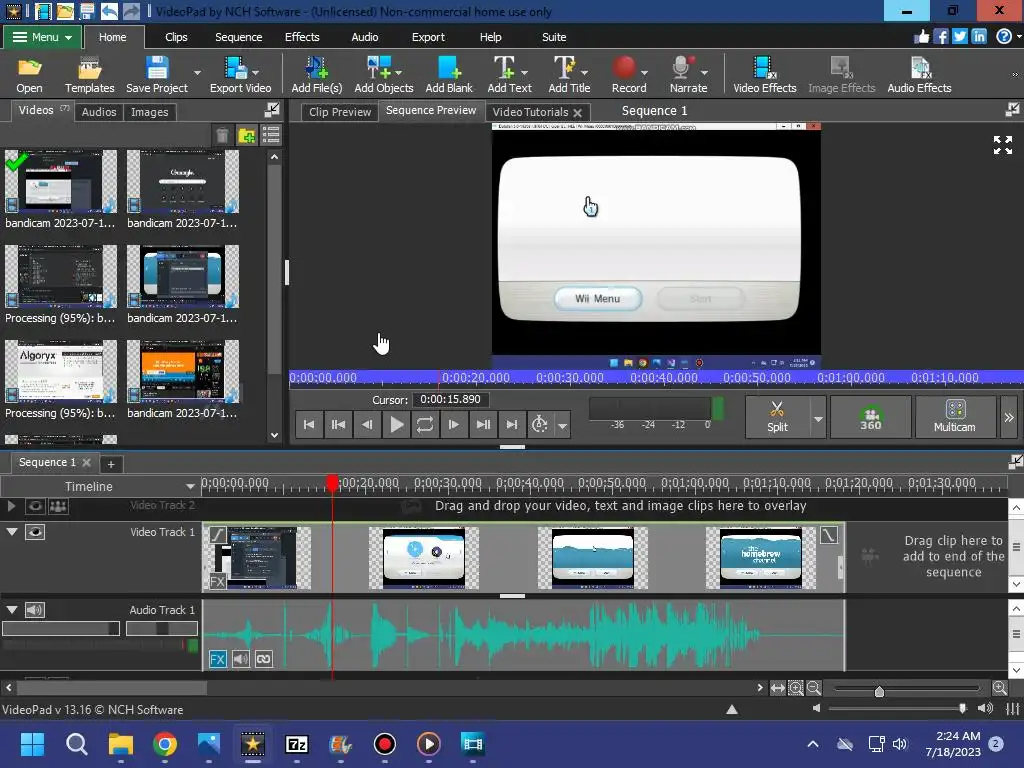Click the thumbs up like icon
Image resolution: width=1024 pixels, height=768 pixels.
(921, 37)
